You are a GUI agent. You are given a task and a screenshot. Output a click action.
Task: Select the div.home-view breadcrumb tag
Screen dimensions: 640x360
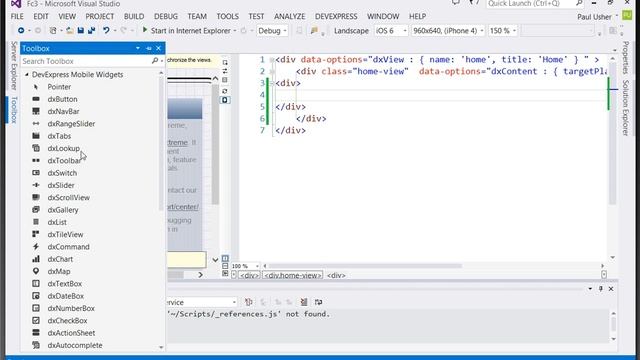coord(293,275)
